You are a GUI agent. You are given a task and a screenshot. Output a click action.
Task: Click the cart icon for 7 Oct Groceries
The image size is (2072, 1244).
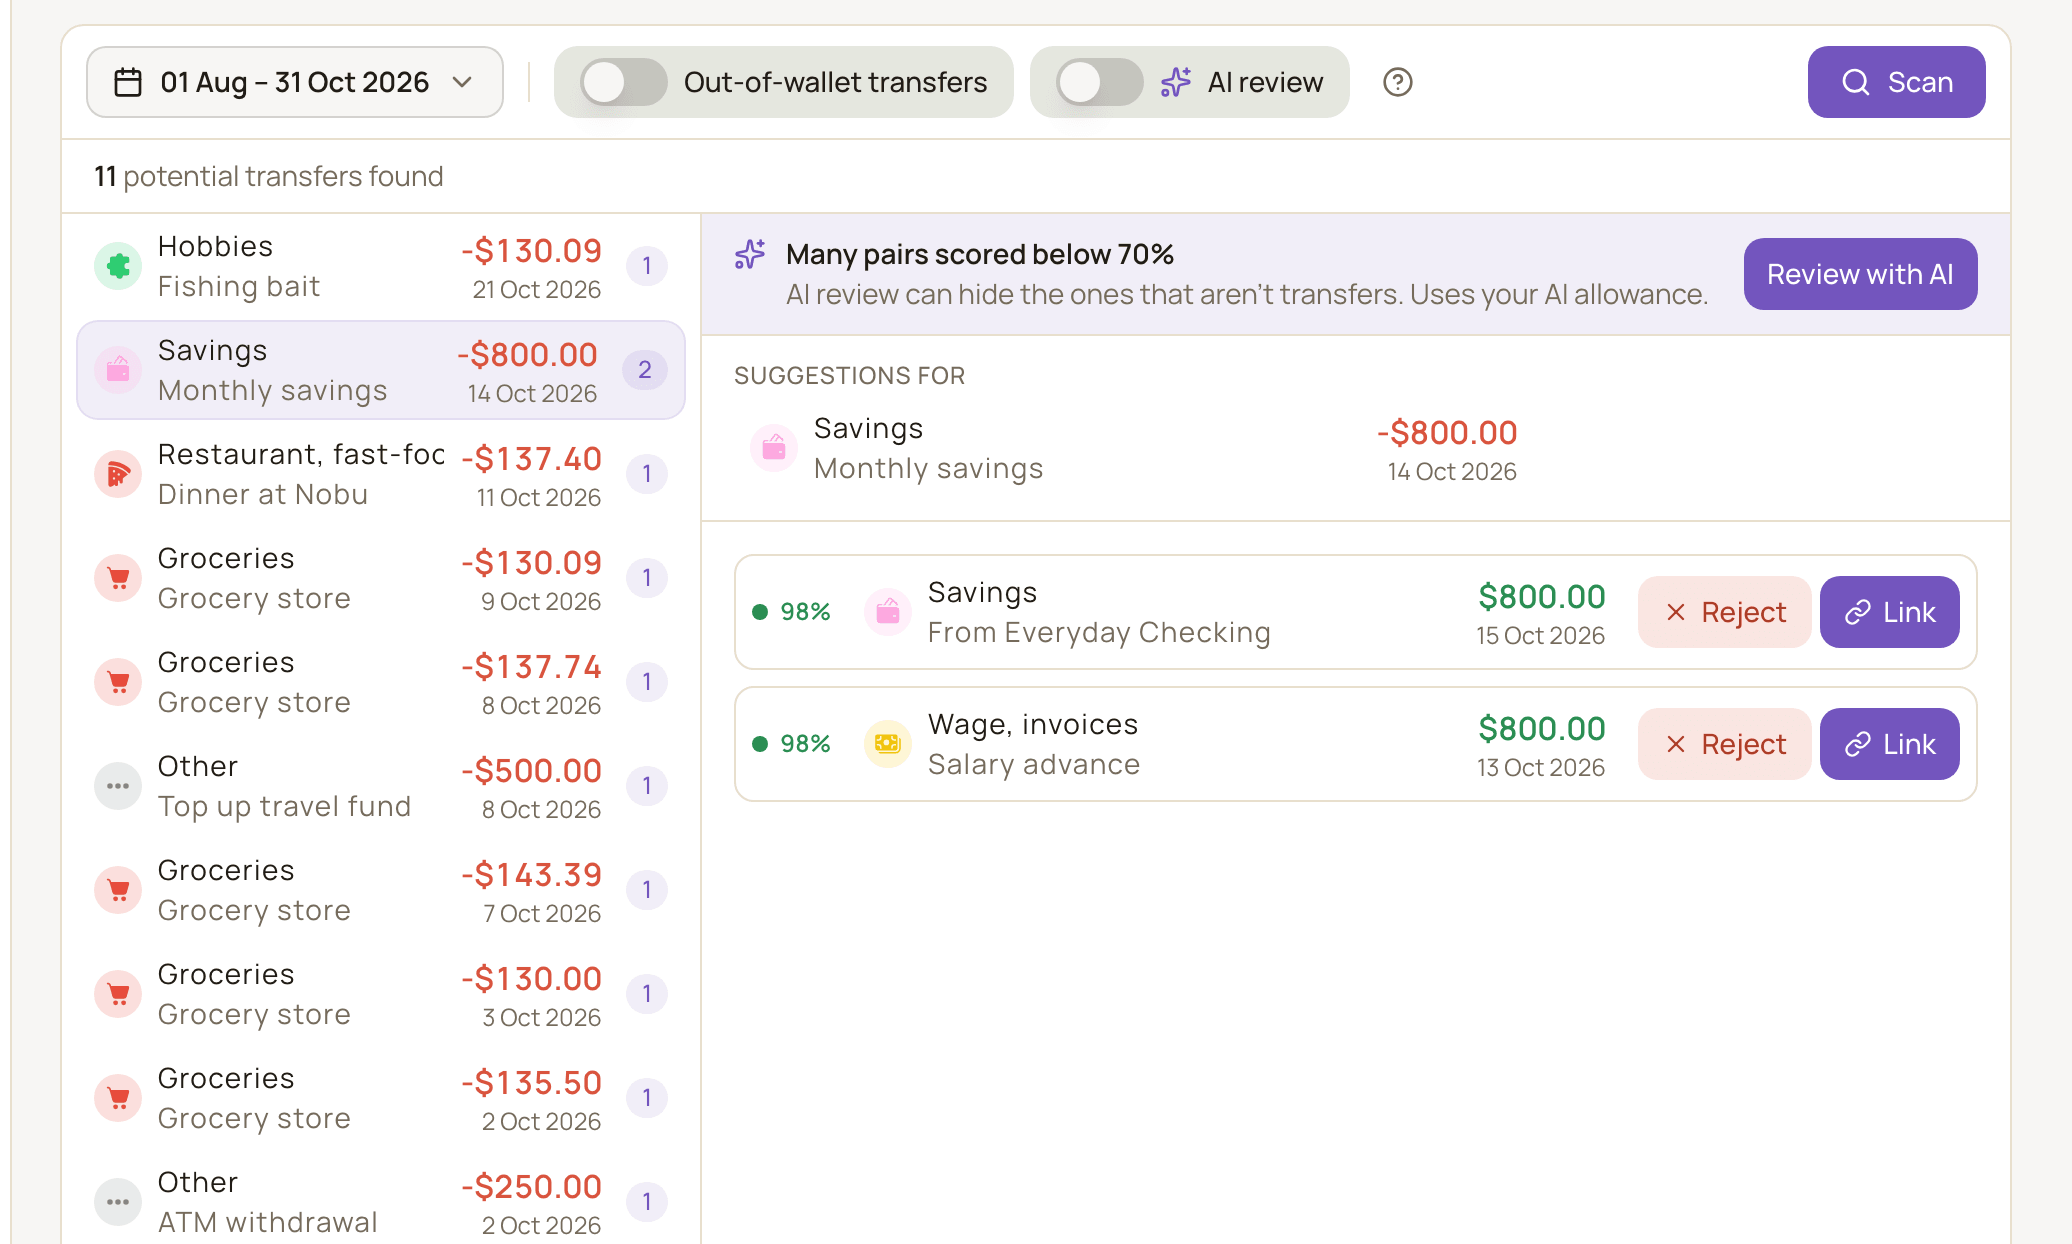click(x=118, y=890)
